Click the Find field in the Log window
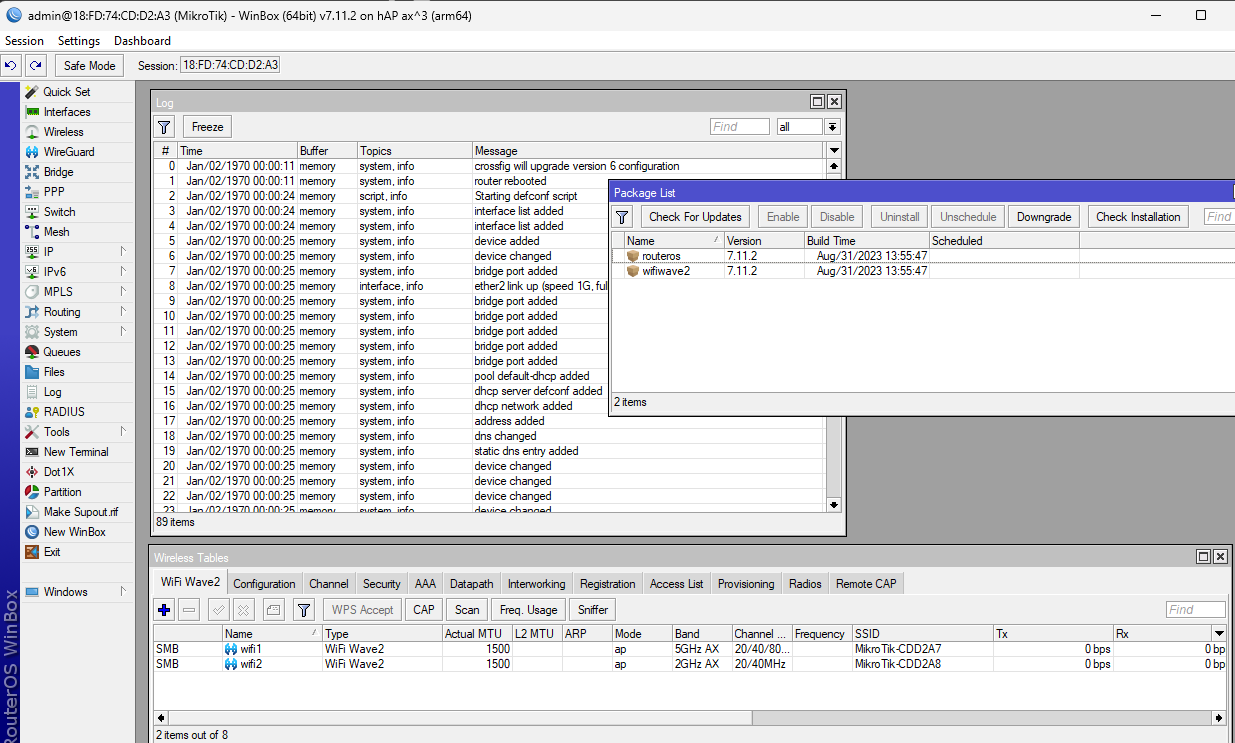The image size is (1235, 743). (x=739, y=126)
